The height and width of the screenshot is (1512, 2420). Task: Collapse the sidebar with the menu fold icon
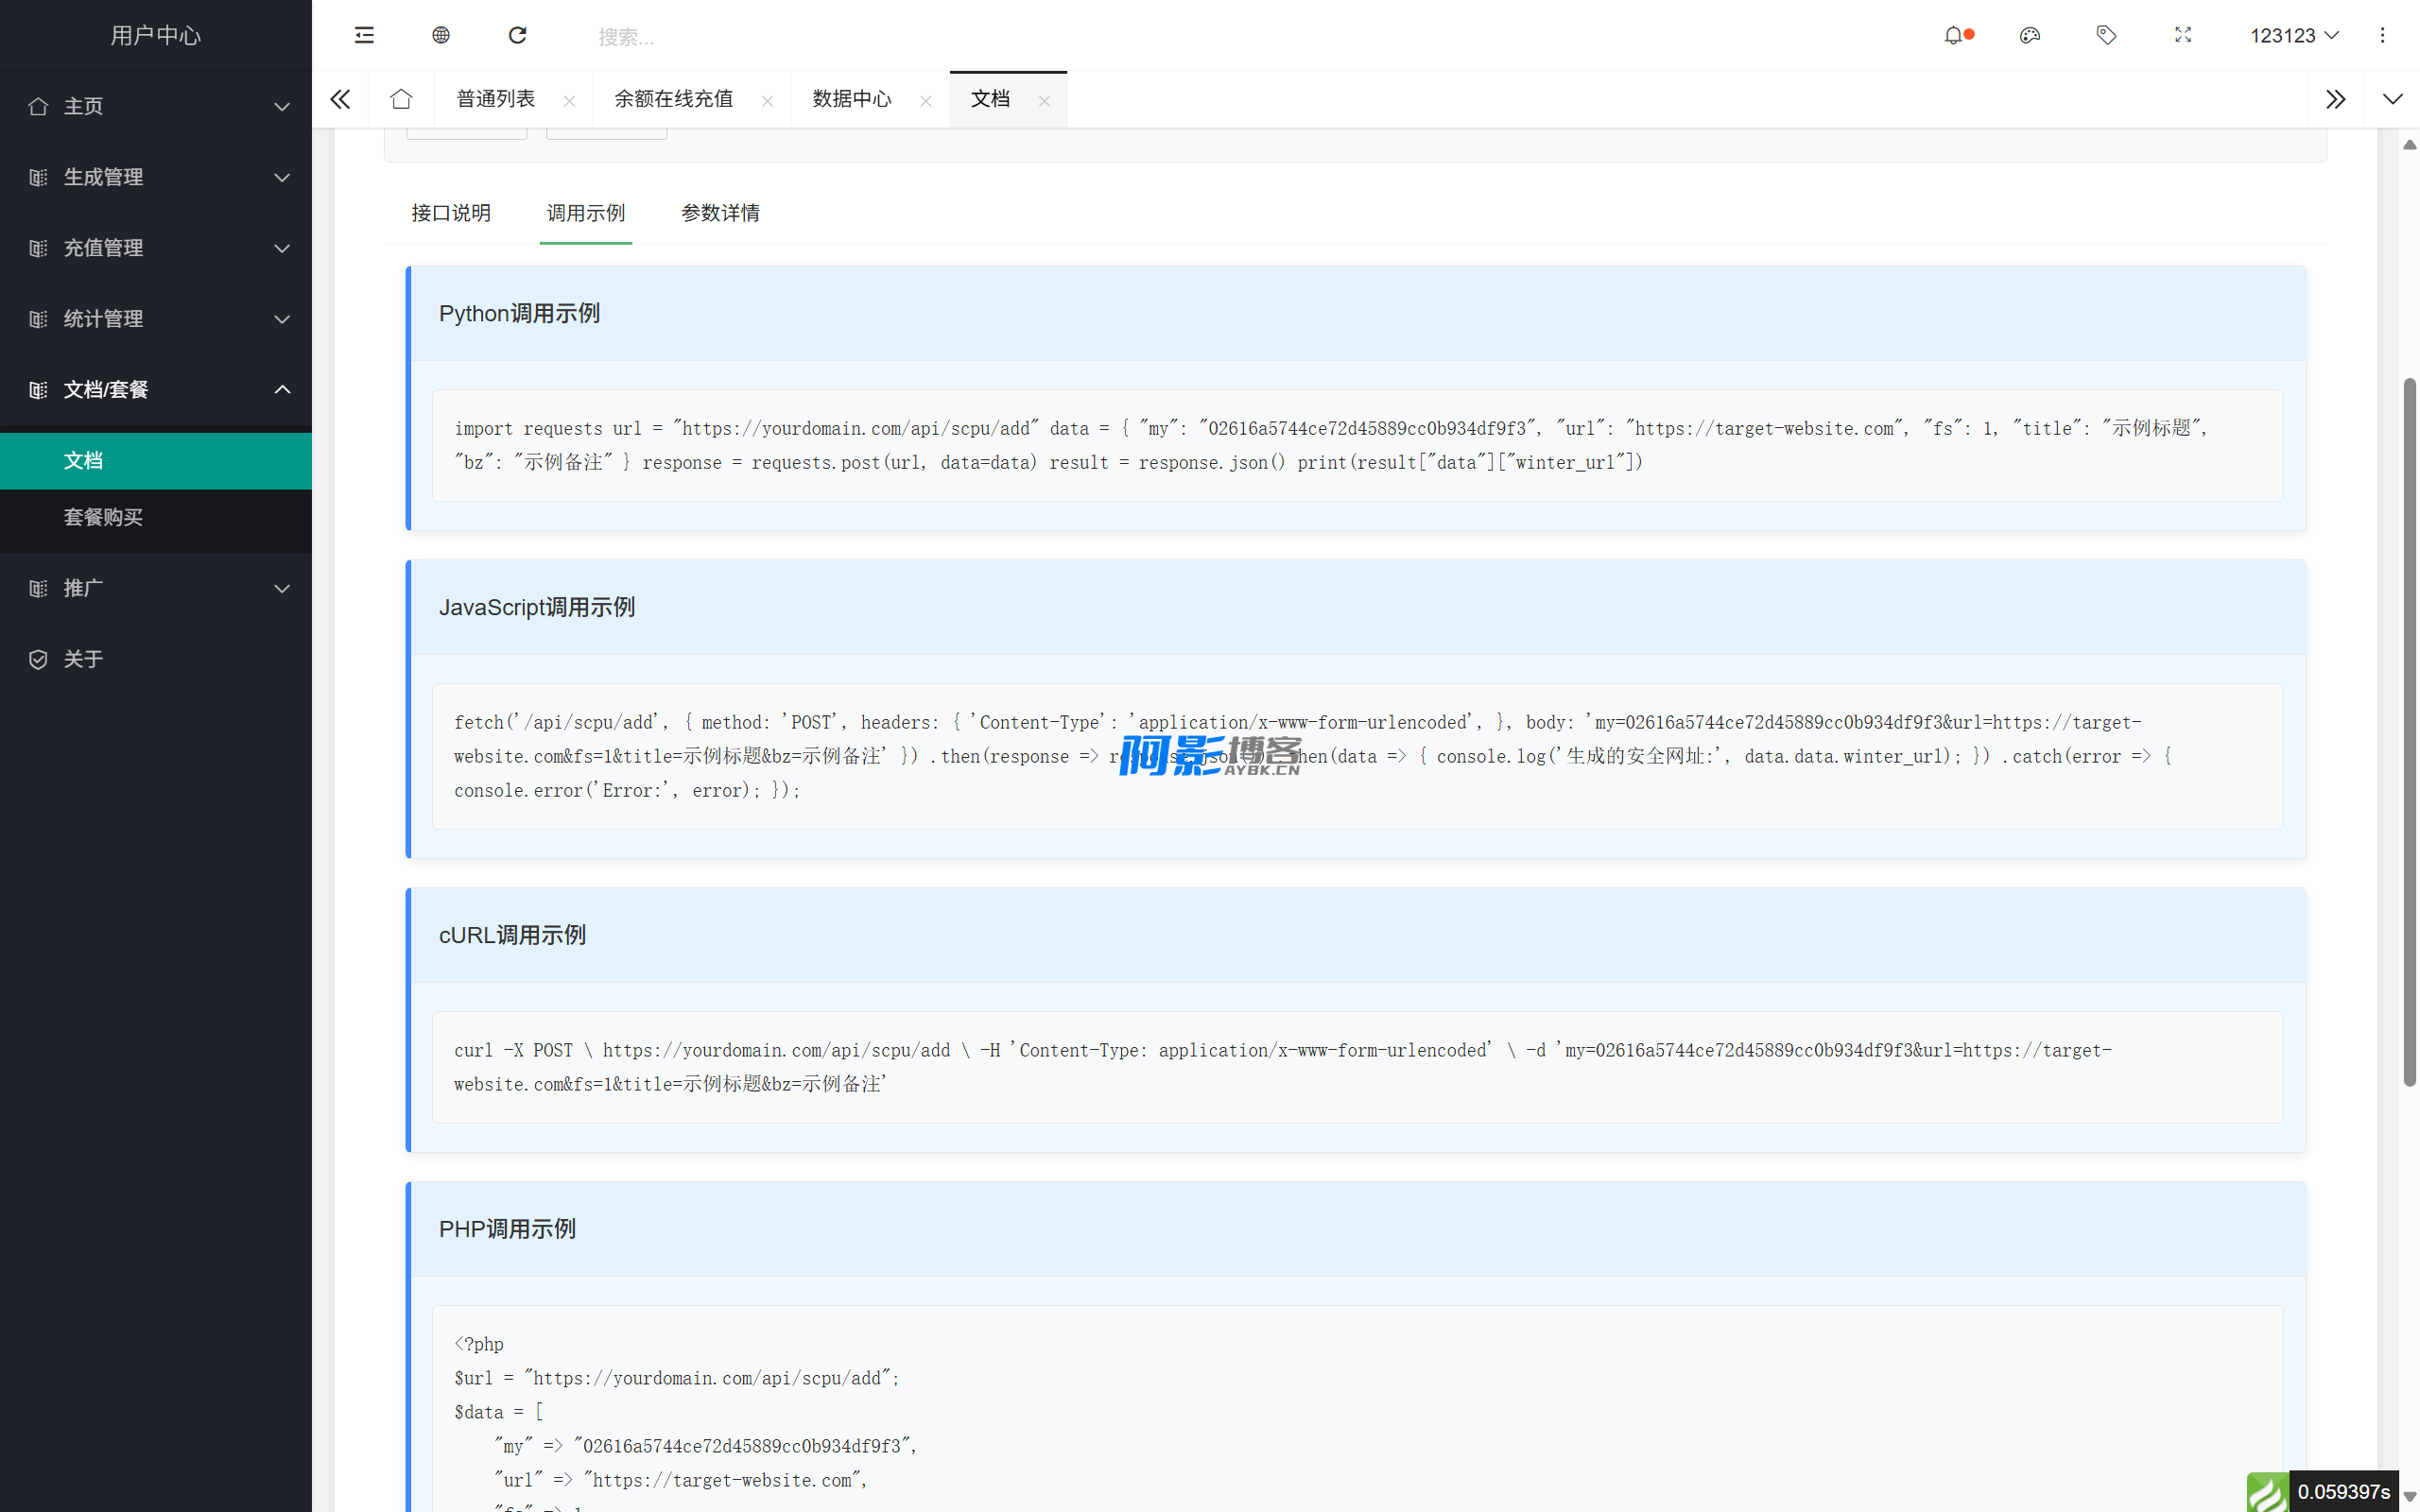click(364, 35)
